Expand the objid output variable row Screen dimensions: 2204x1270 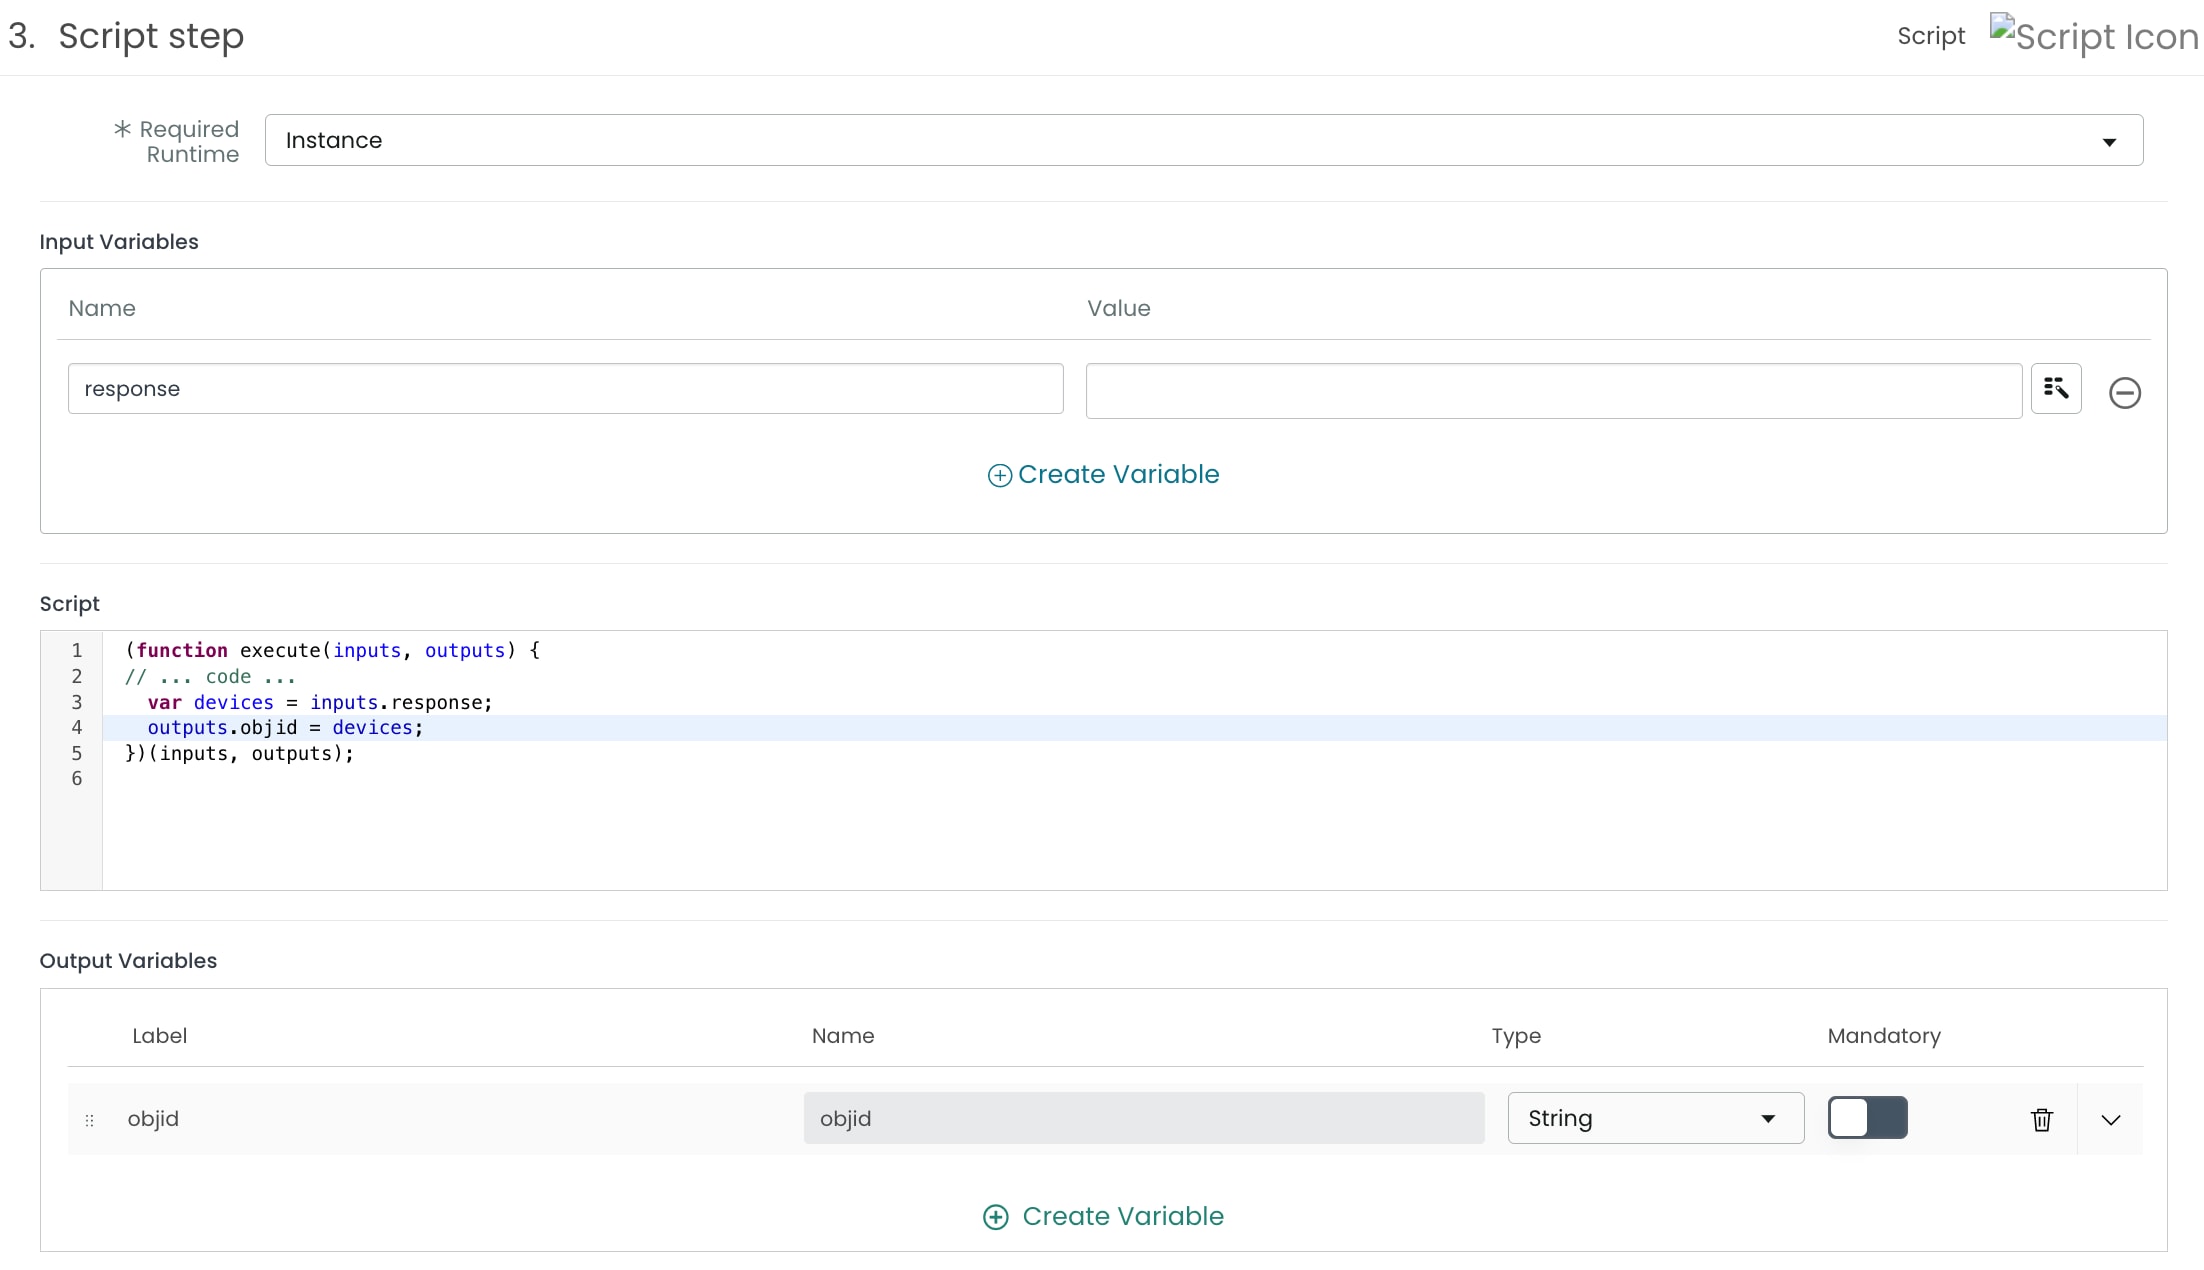[2111, 1119]
